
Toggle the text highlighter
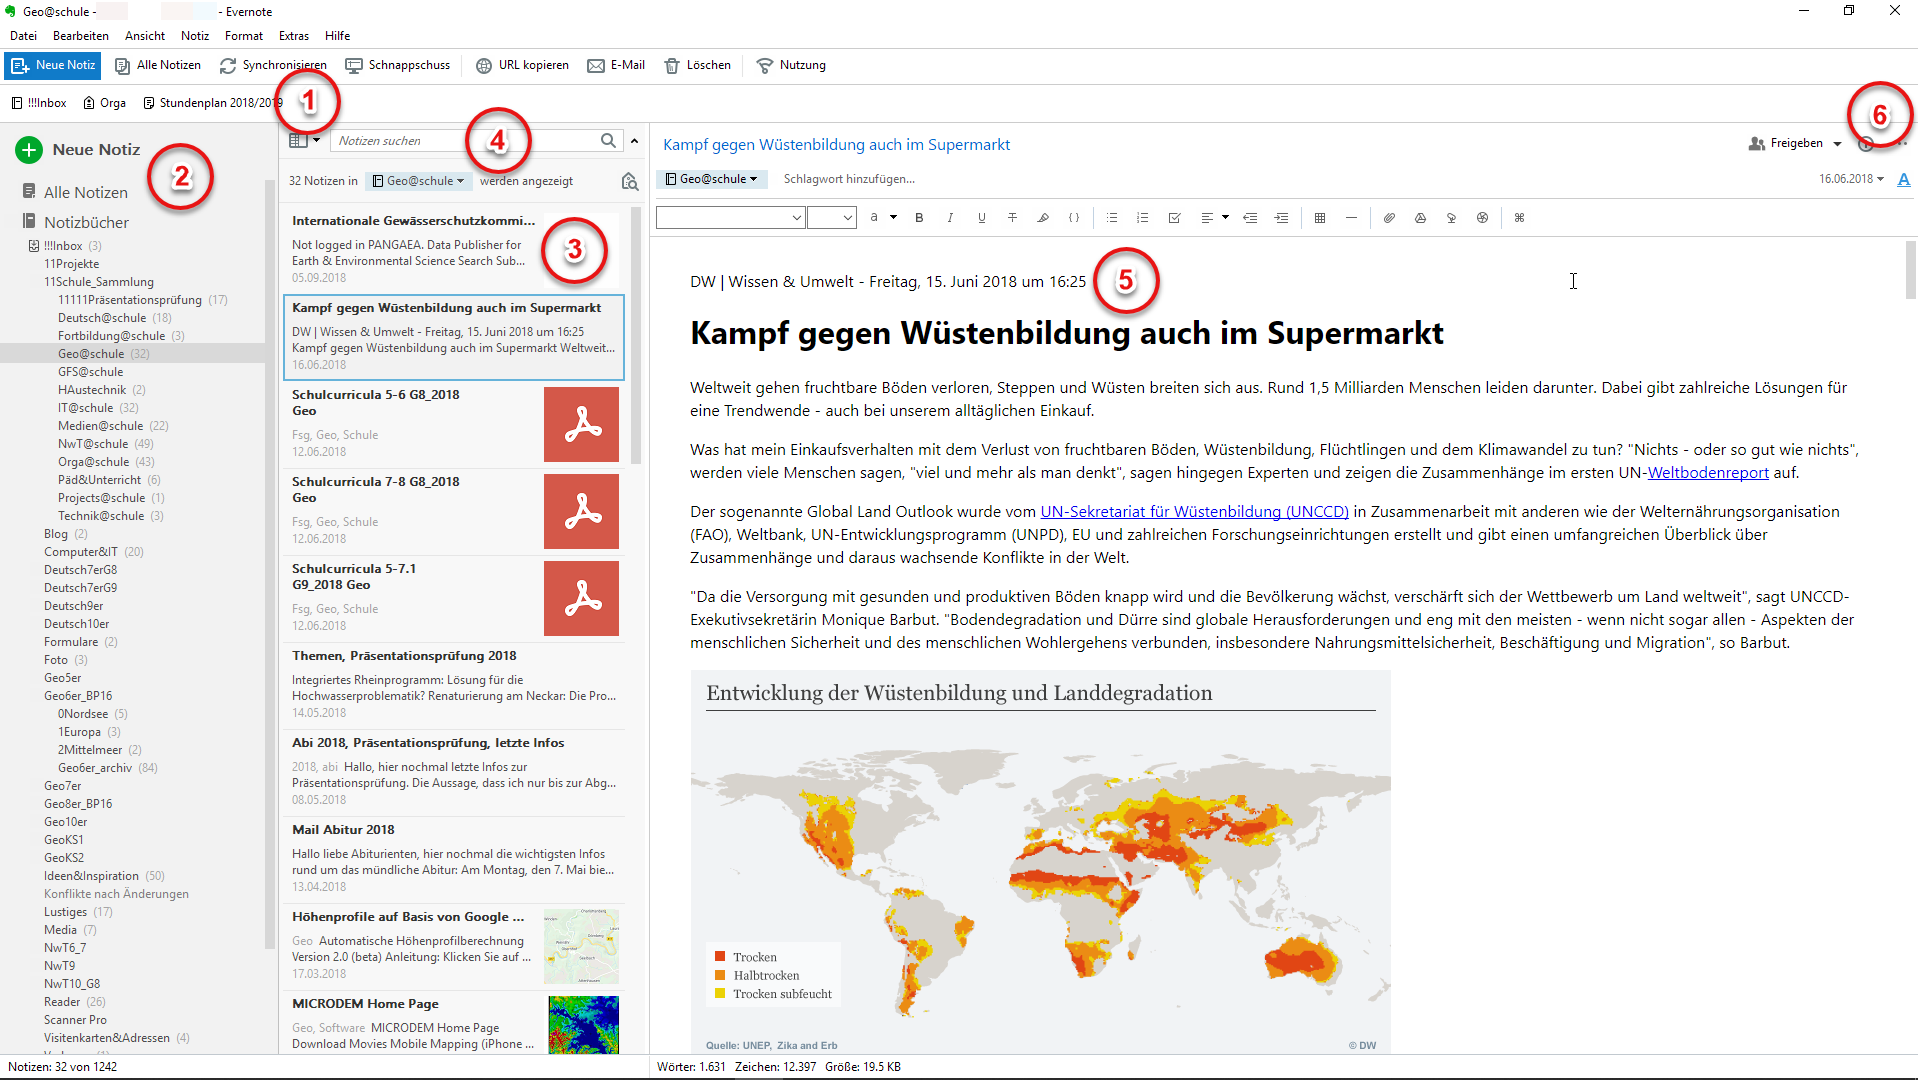tap(1043, 218)
